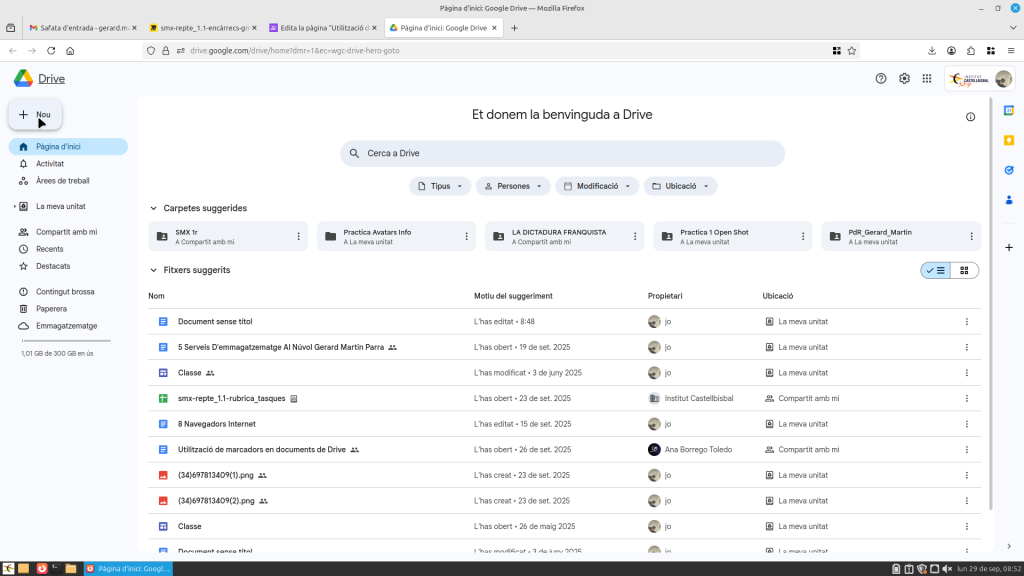Click the info icon beside welcome heading

(970, 117)
